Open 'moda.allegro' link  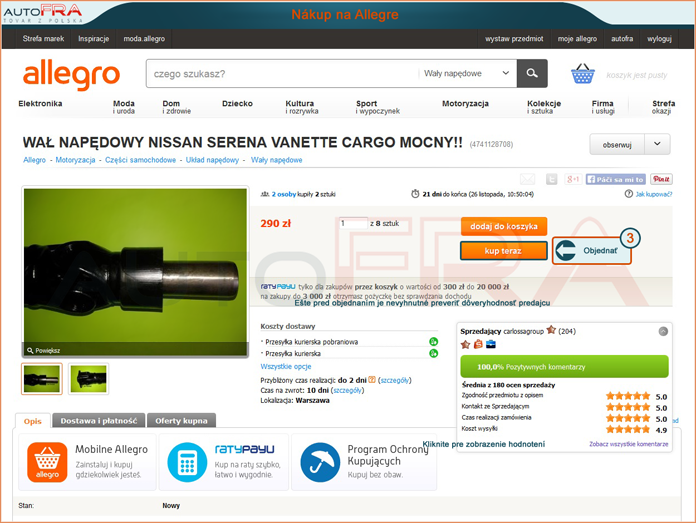point(144,39)
